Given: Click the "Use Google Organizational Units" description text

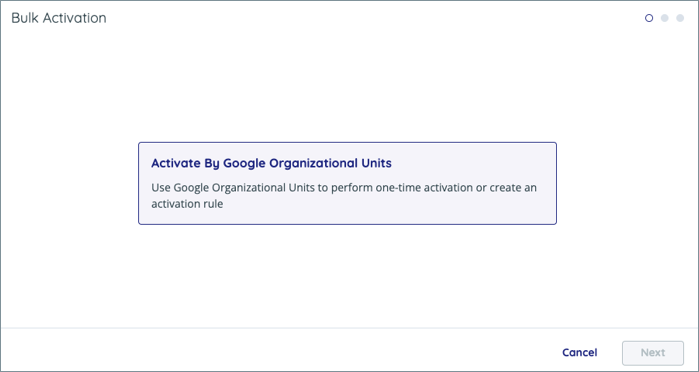Looking at the screenshot, I should coord(344,195).
